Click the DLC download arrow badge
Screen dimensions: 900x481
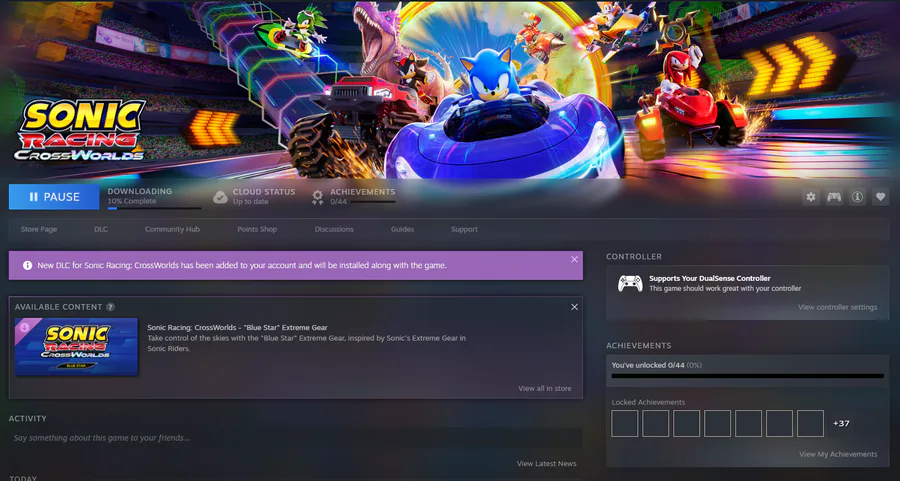24,328
